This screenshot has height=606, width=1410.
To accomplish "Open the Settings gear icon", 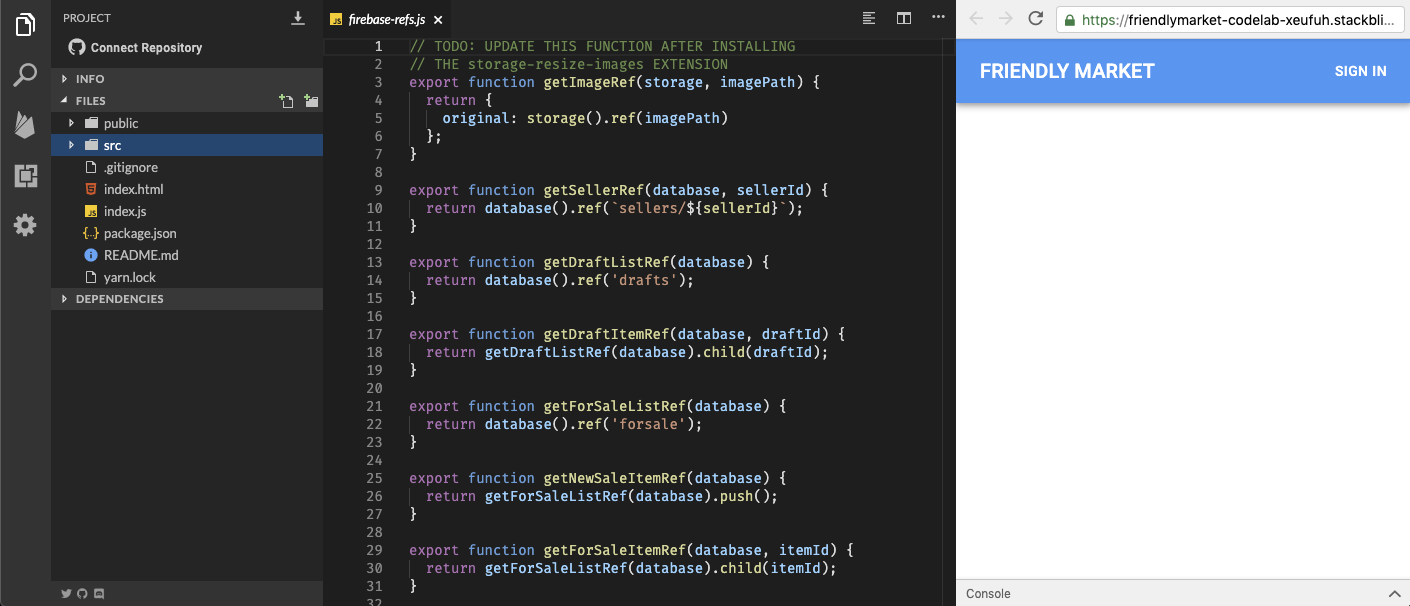I will click(25, 225).
